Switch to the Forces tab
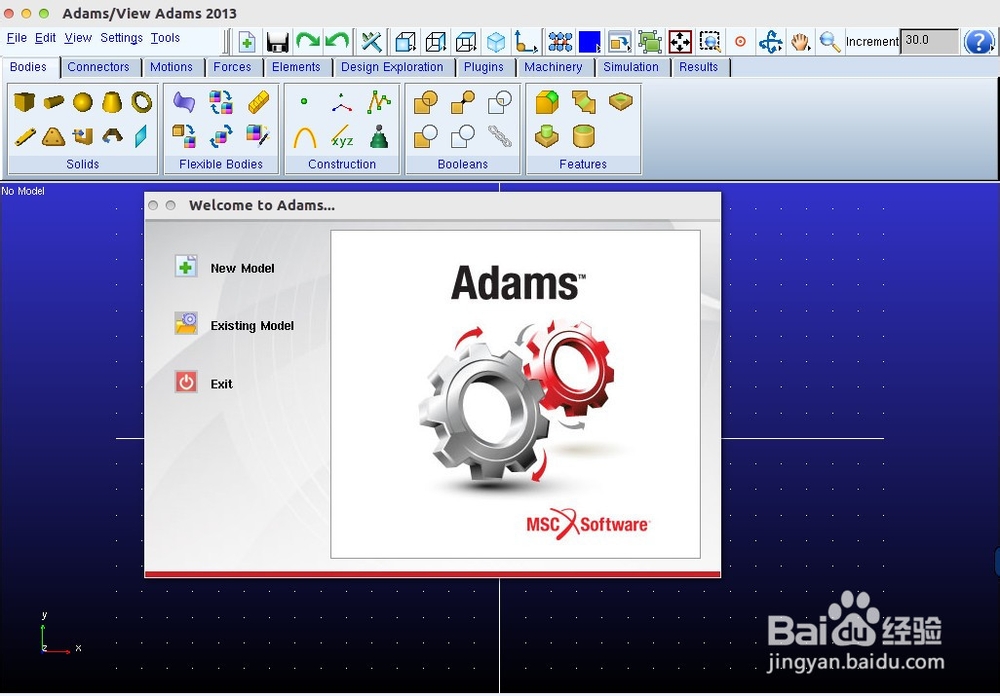 [232, 67]
